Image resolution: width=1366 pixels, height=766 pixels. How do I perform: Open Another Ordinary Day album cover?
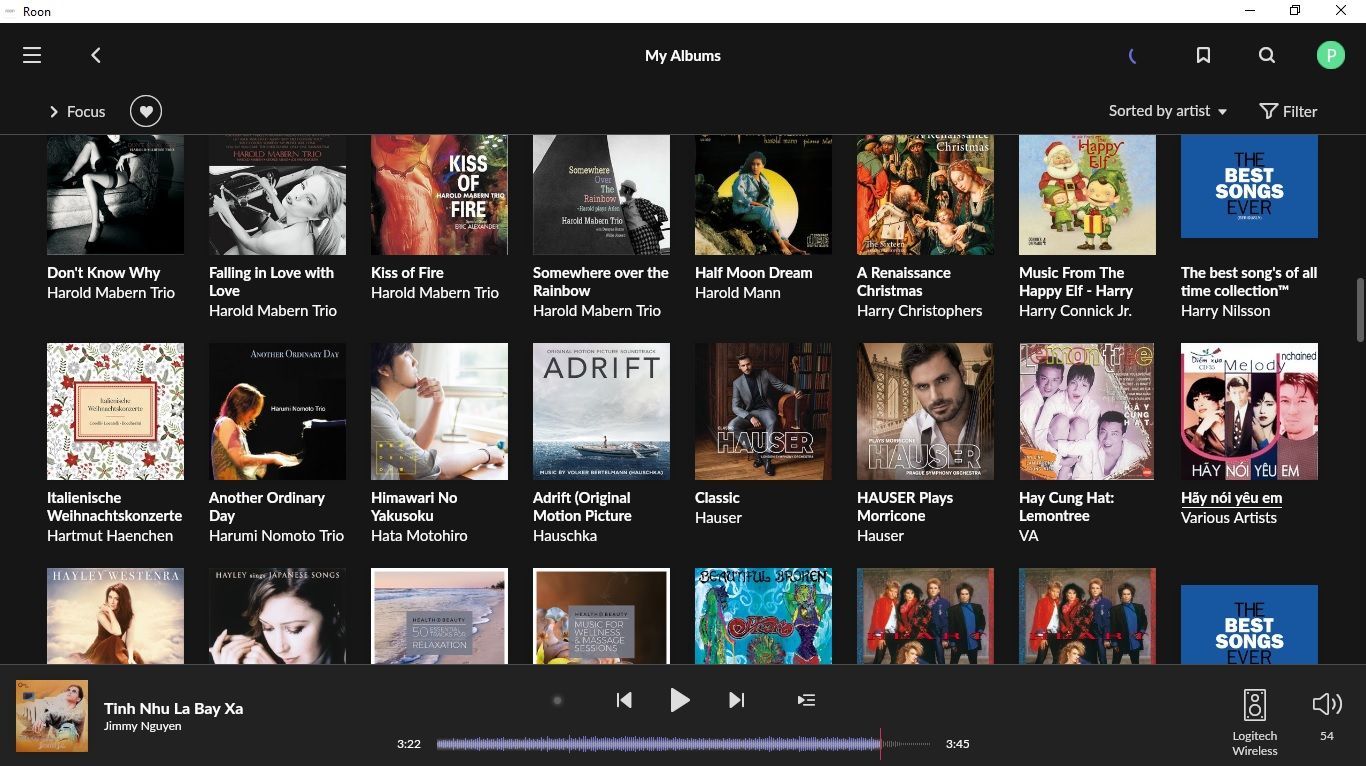[277, 412]
